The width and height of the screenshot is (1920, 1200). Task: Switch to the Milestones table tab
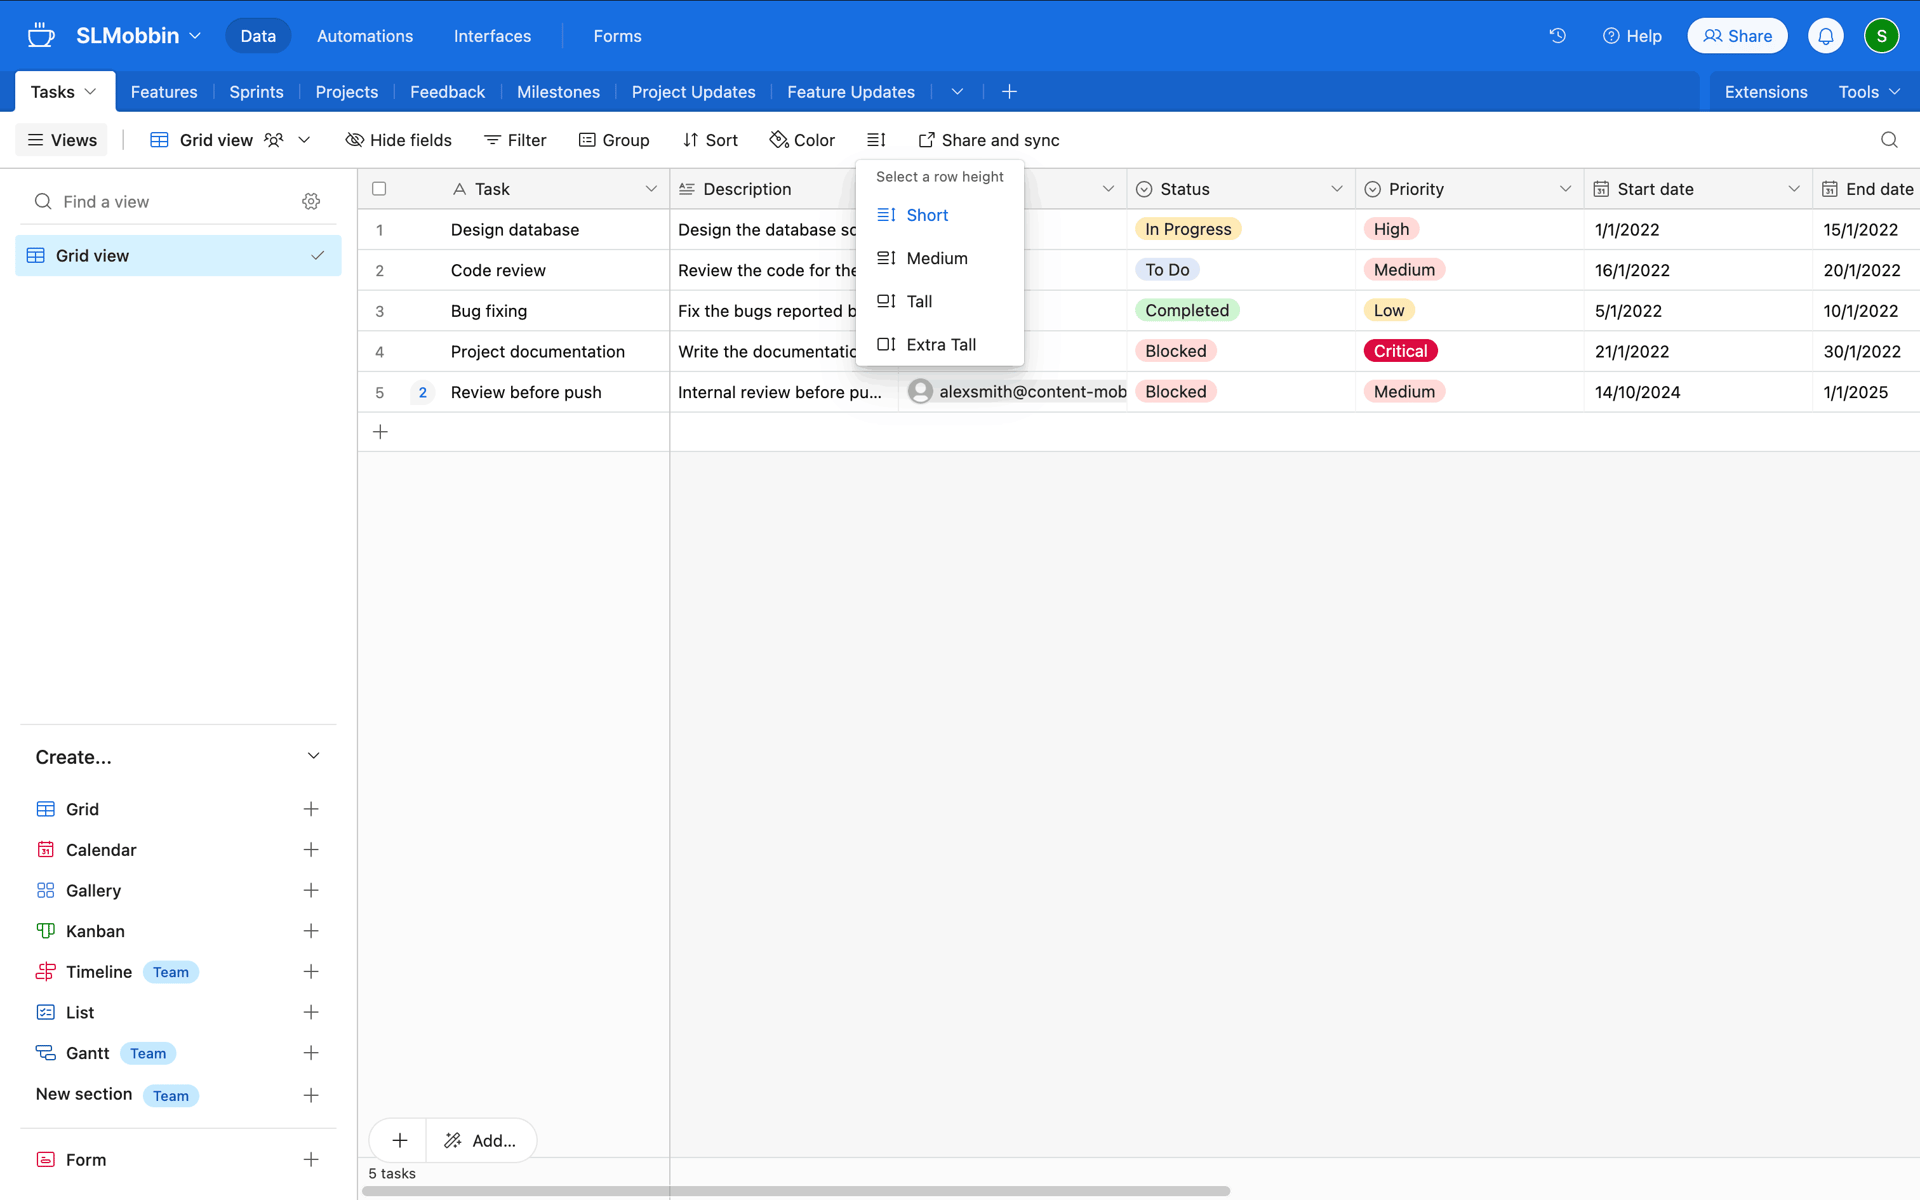click(x=558, y=92)
